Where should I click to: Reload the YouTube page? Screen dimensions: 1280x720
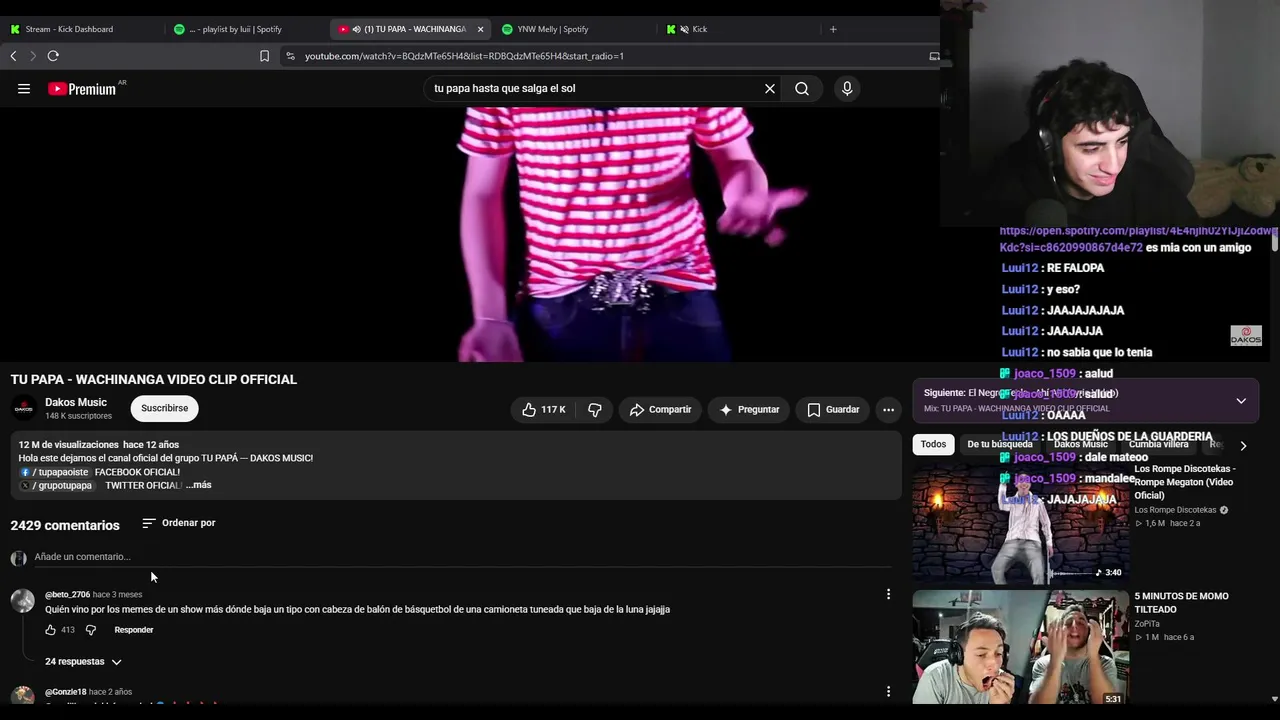[53, 56]
